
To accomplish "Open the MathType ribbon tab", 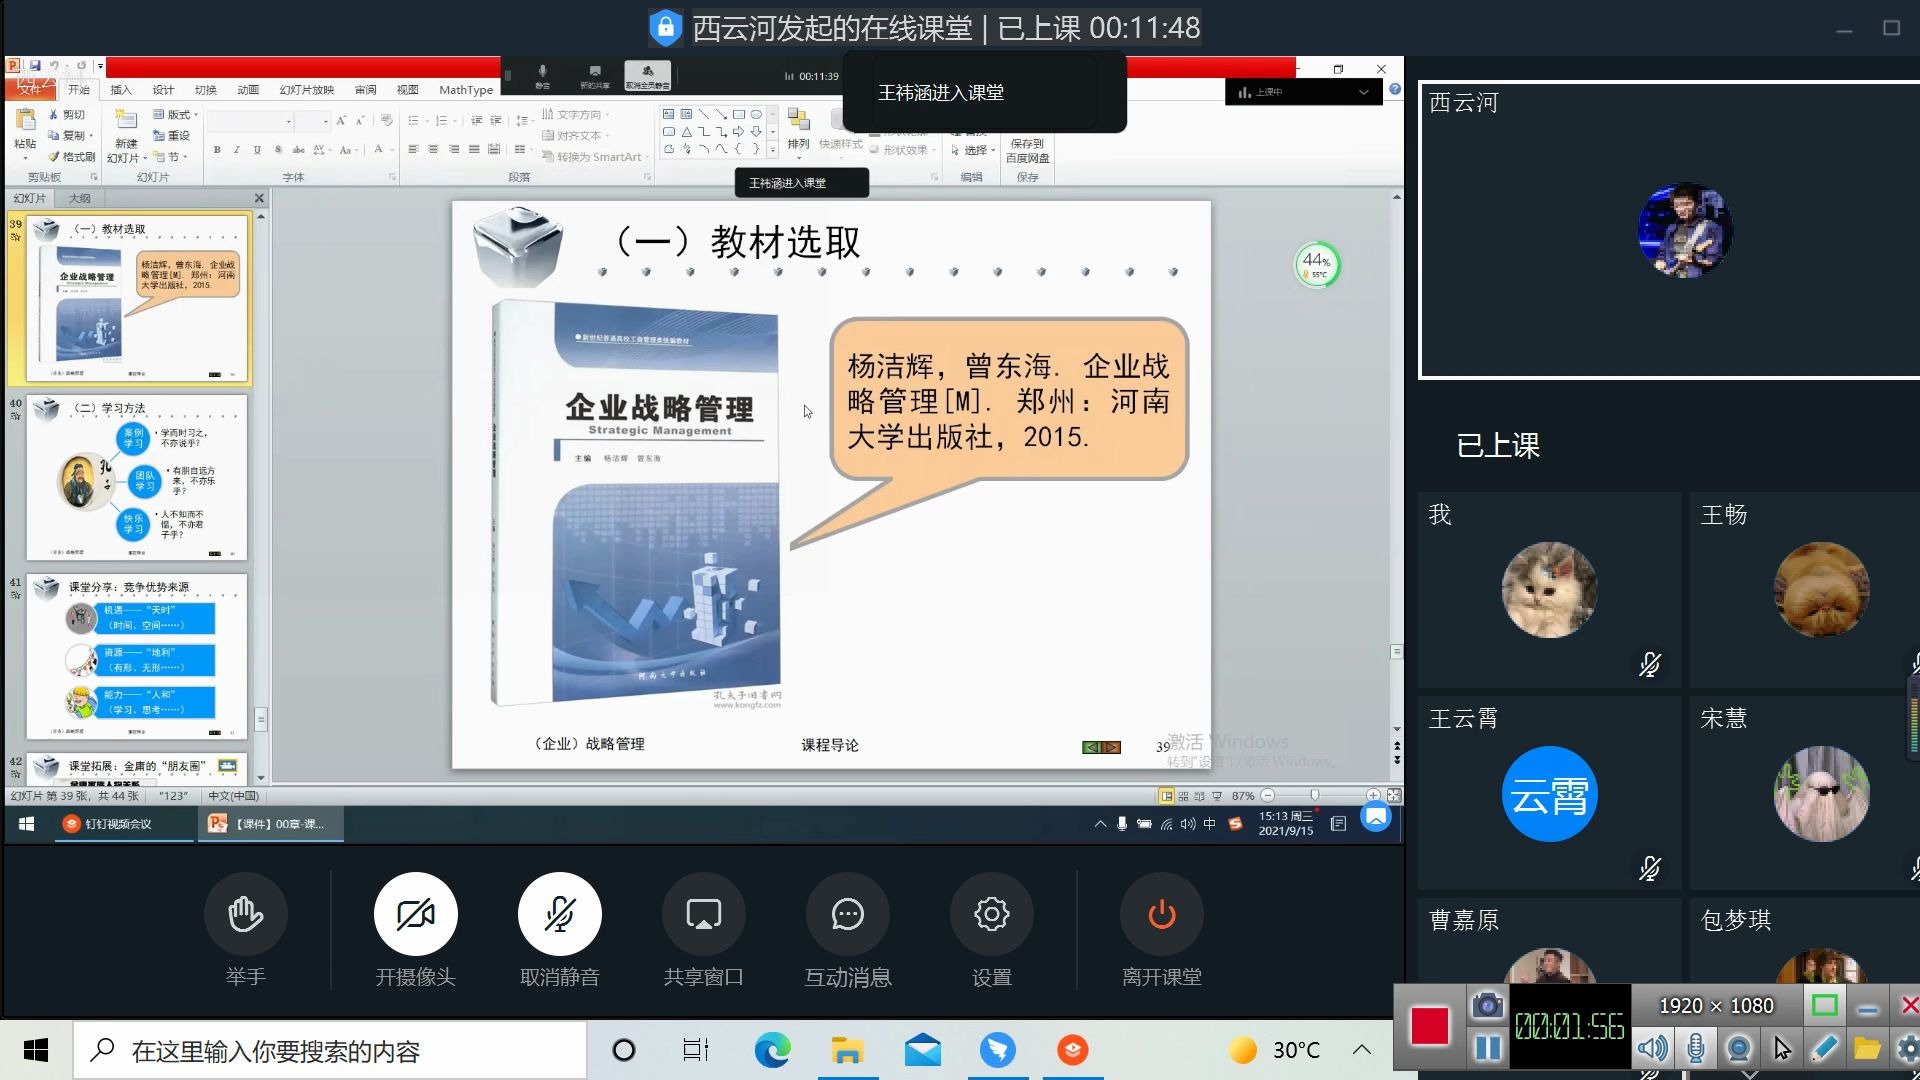I will coord(466,90).
